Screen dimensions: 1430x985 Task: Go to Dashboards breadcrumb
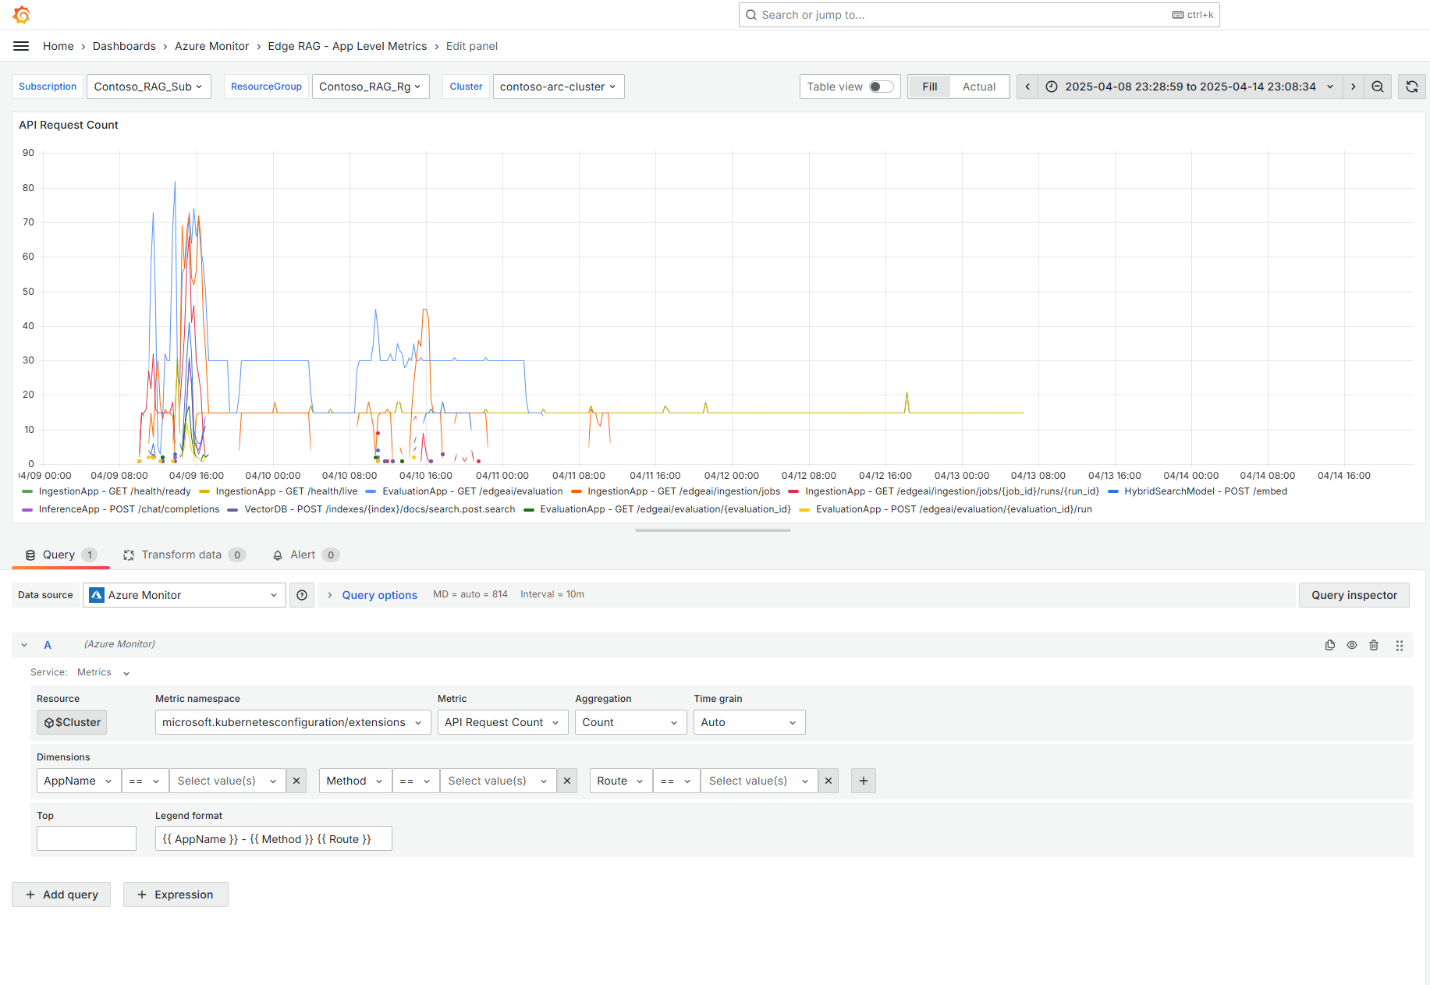coord(124,46)
